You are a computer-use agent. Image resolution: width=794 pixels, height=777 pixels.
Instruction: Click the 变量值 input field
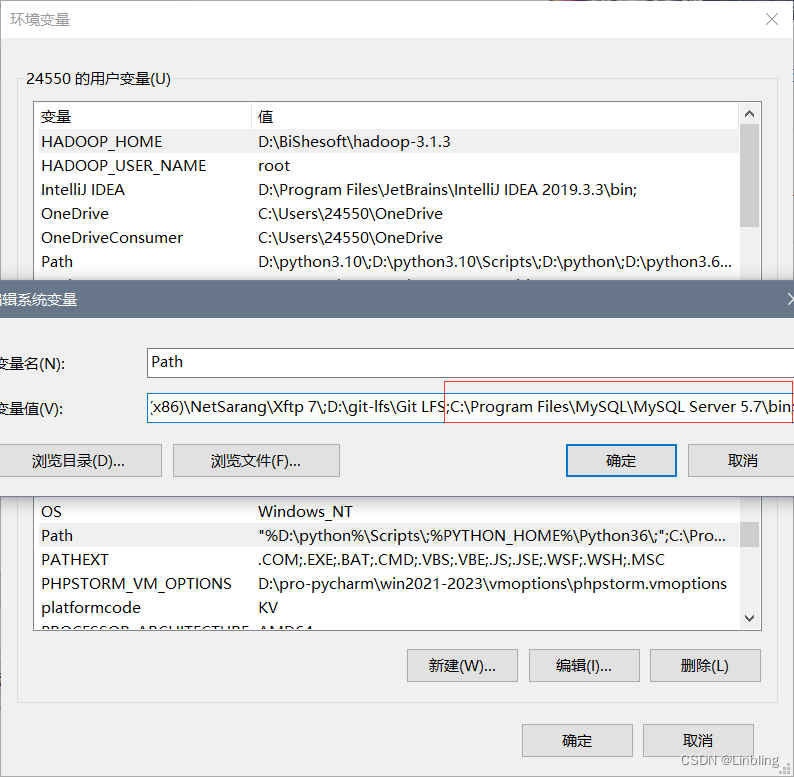pos(470,407)
